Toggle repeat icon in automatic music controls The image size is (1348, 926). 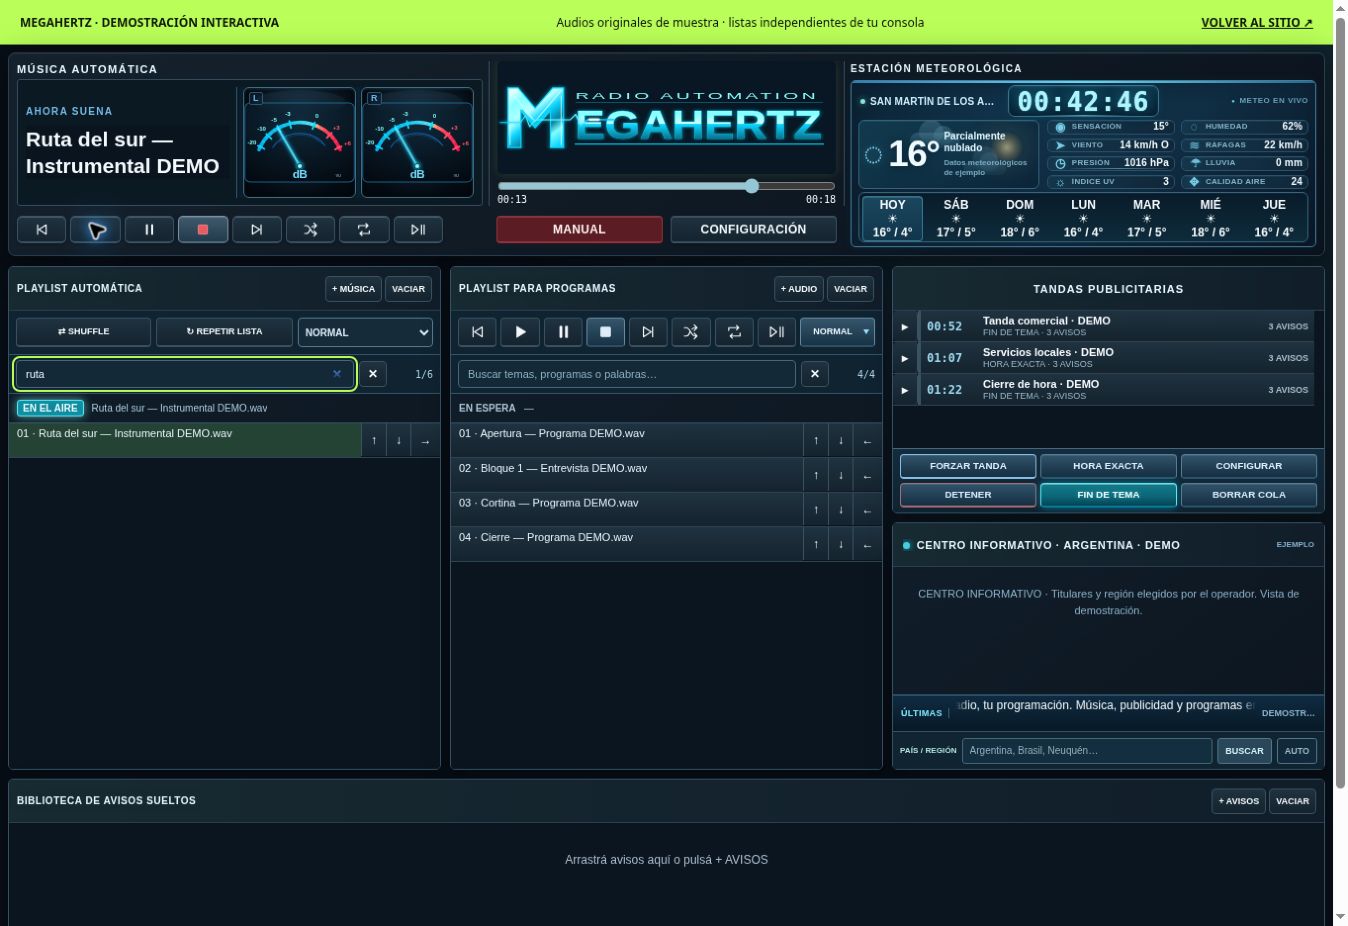pos(364,229)
